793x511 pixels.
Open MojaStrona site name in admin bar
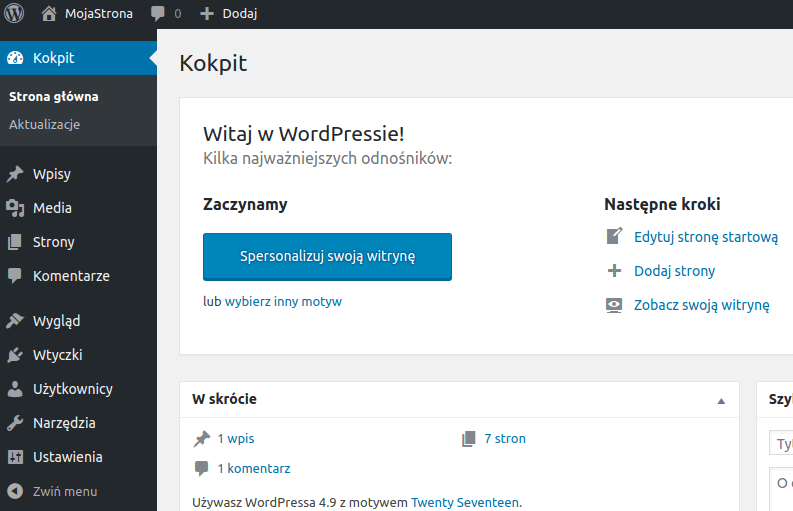[x=99, y=14]
